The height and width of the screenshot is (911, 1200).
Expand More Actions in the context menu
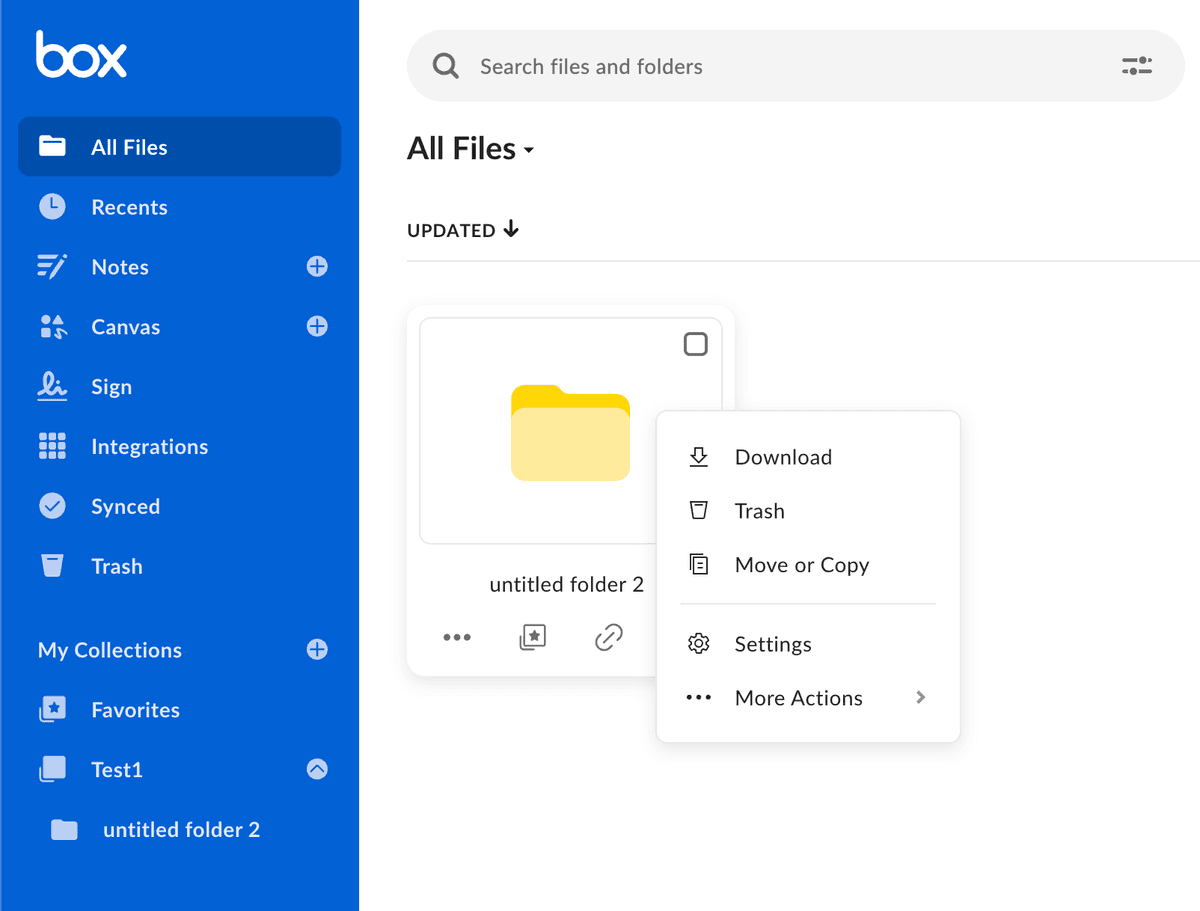pos(798,697)
